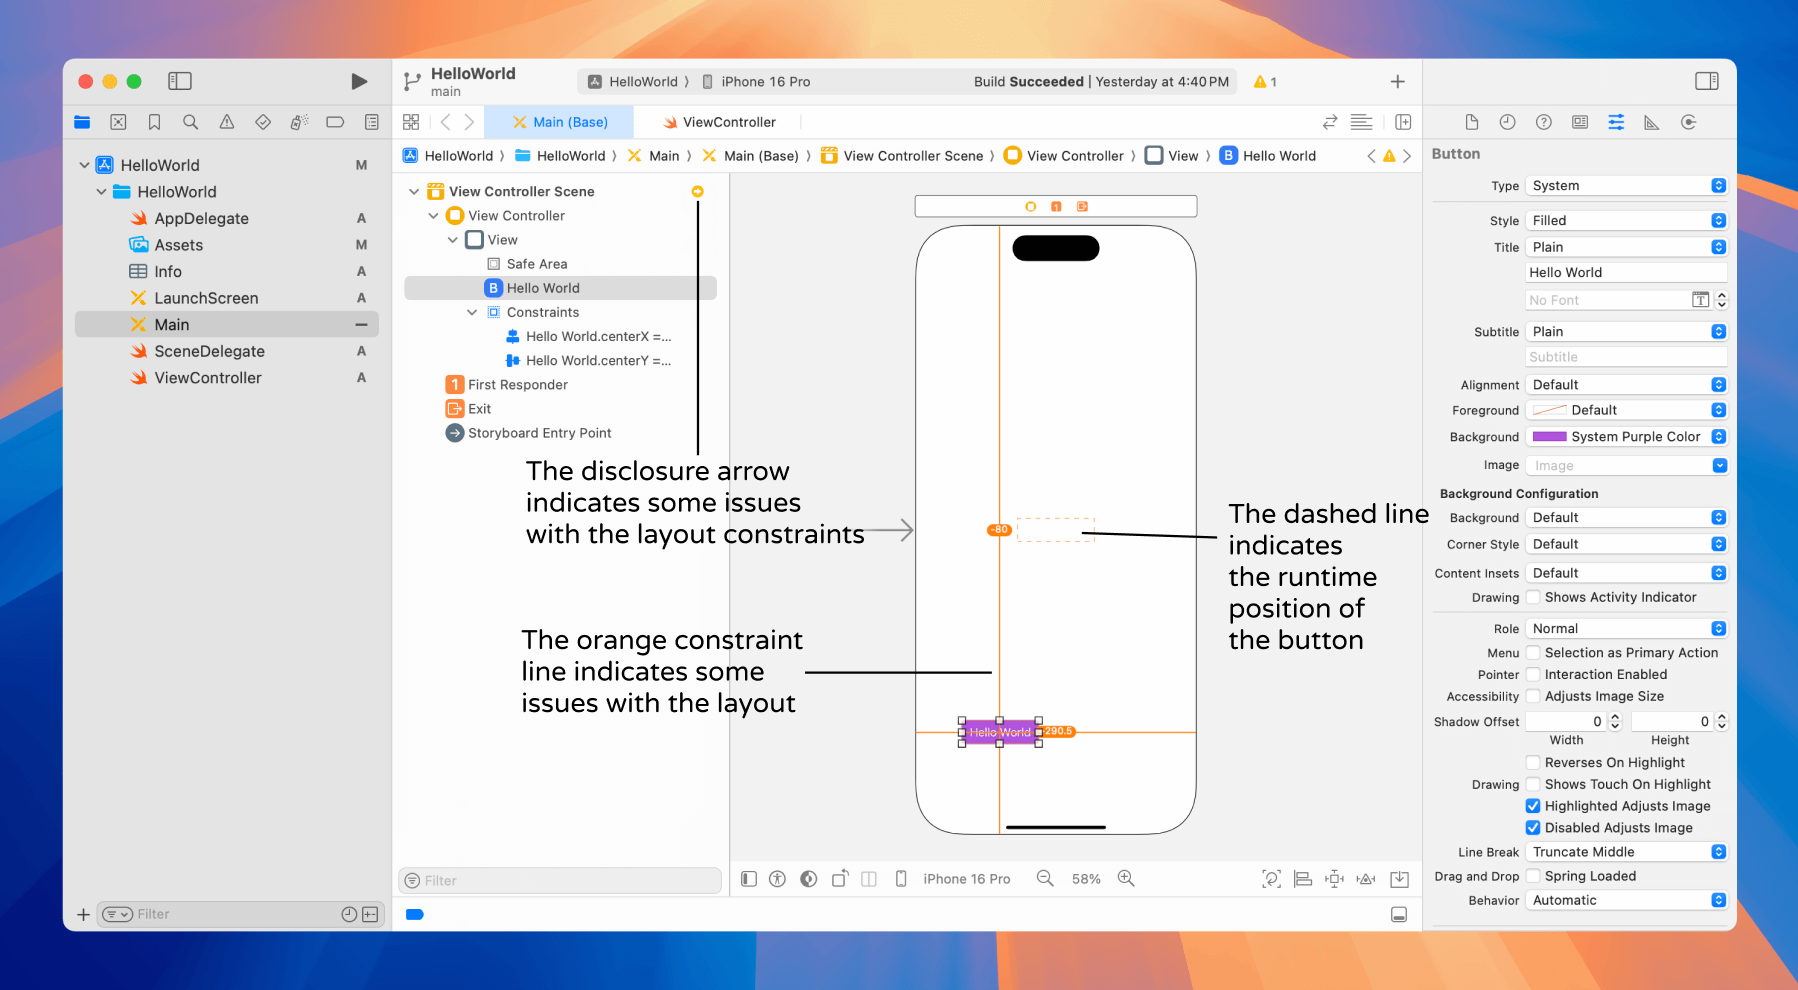Open the related items grid icon
1798x990 pixels.
click(x=411, y=122)
